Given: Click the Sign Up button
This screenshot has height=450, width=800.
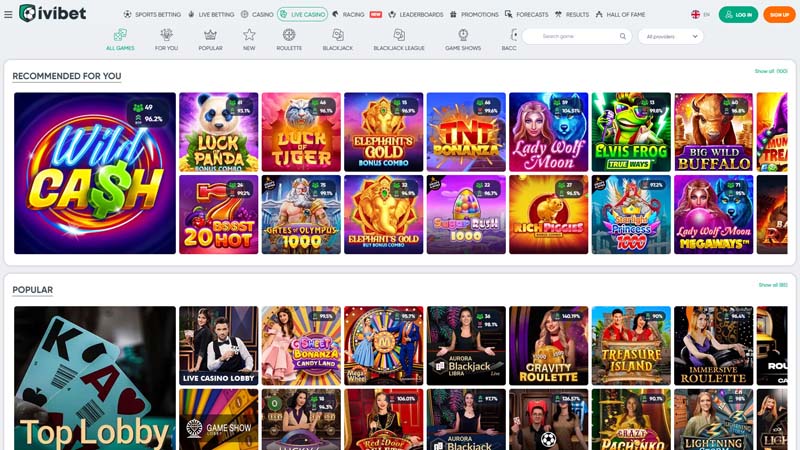Looking at the screenshot, I should pos(779,14).
